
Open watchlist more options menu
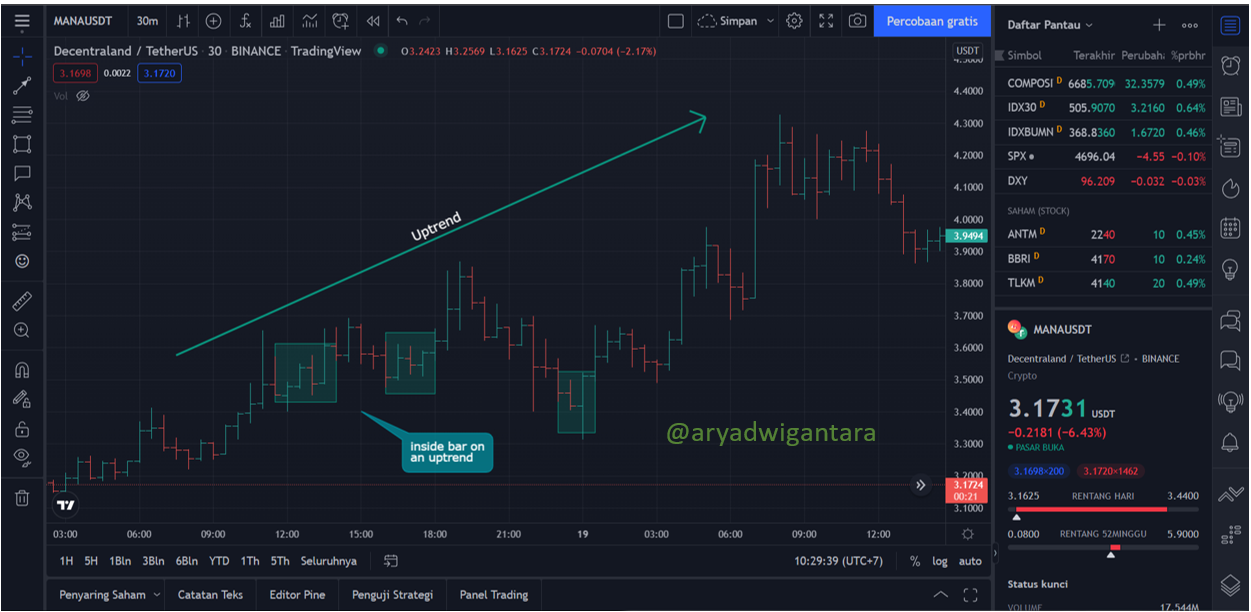(1189, 24)
